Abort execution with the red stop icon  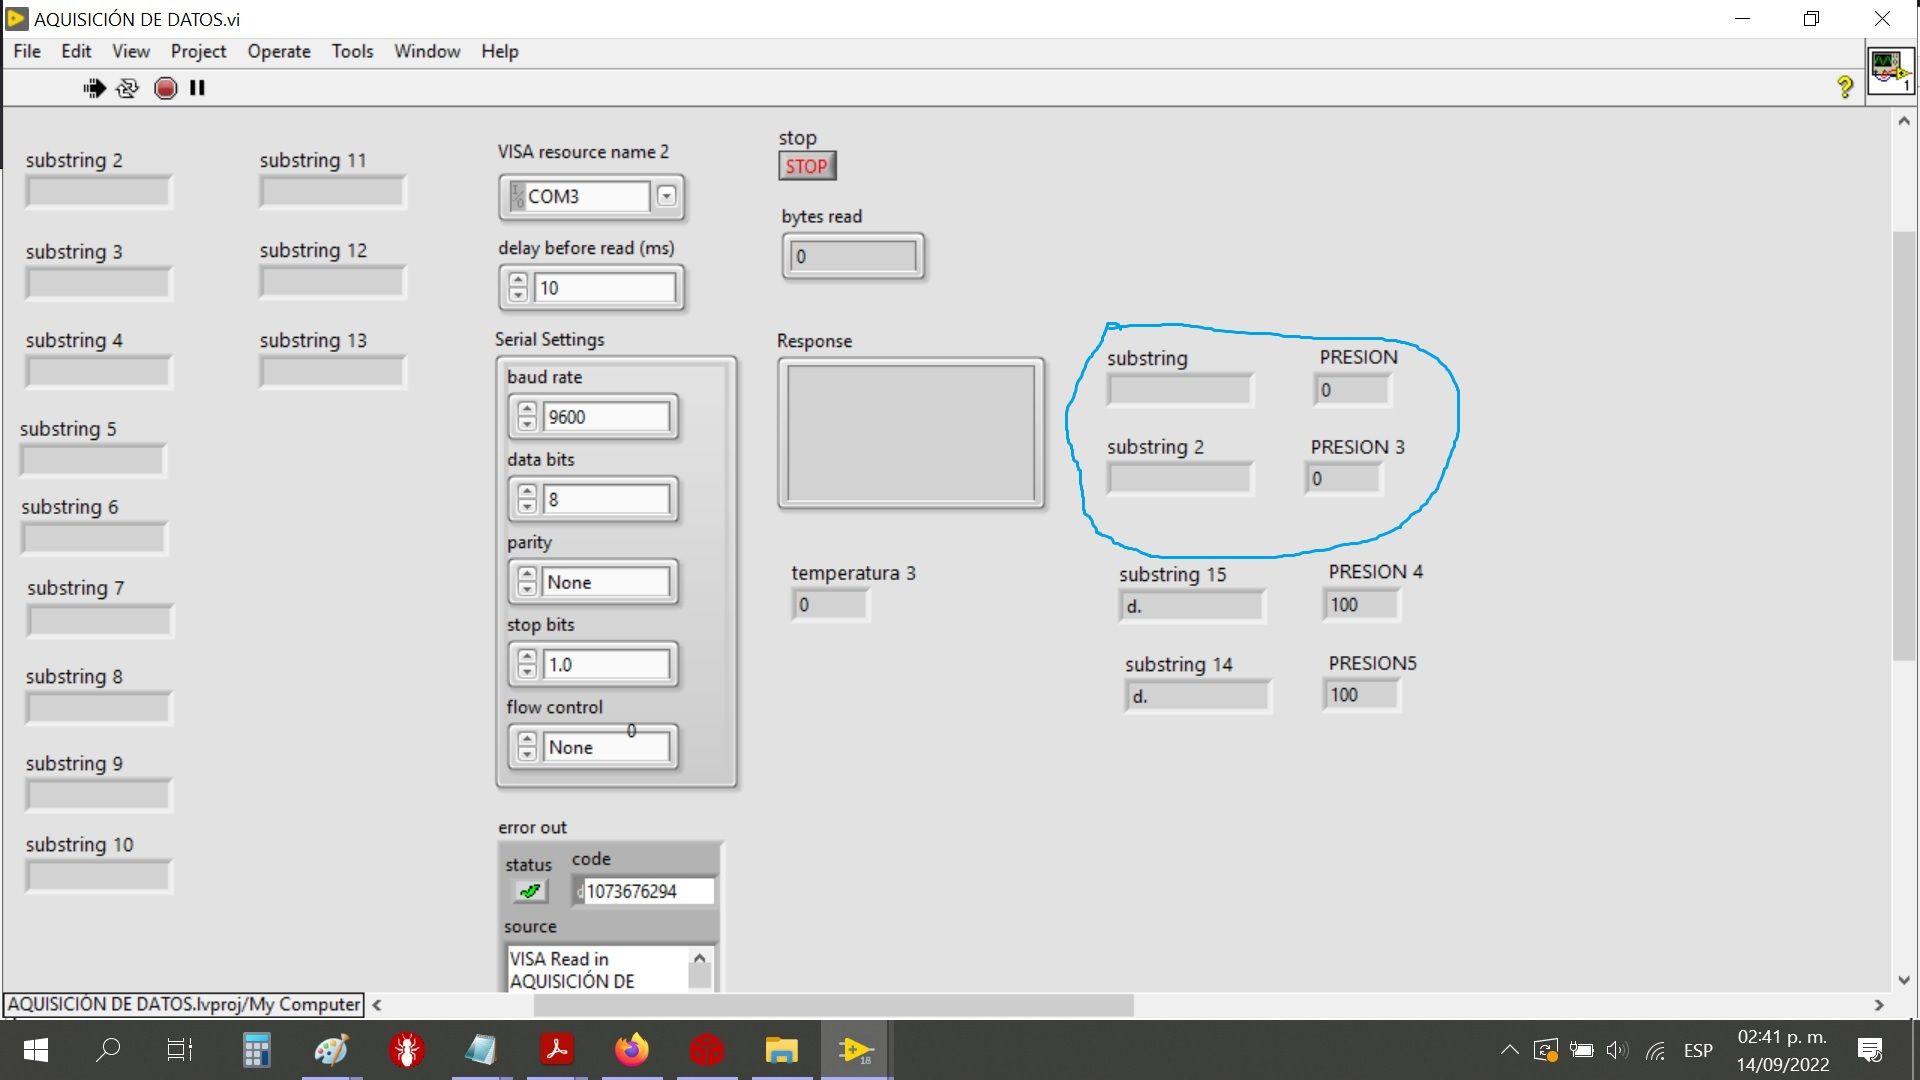point(165,88)
